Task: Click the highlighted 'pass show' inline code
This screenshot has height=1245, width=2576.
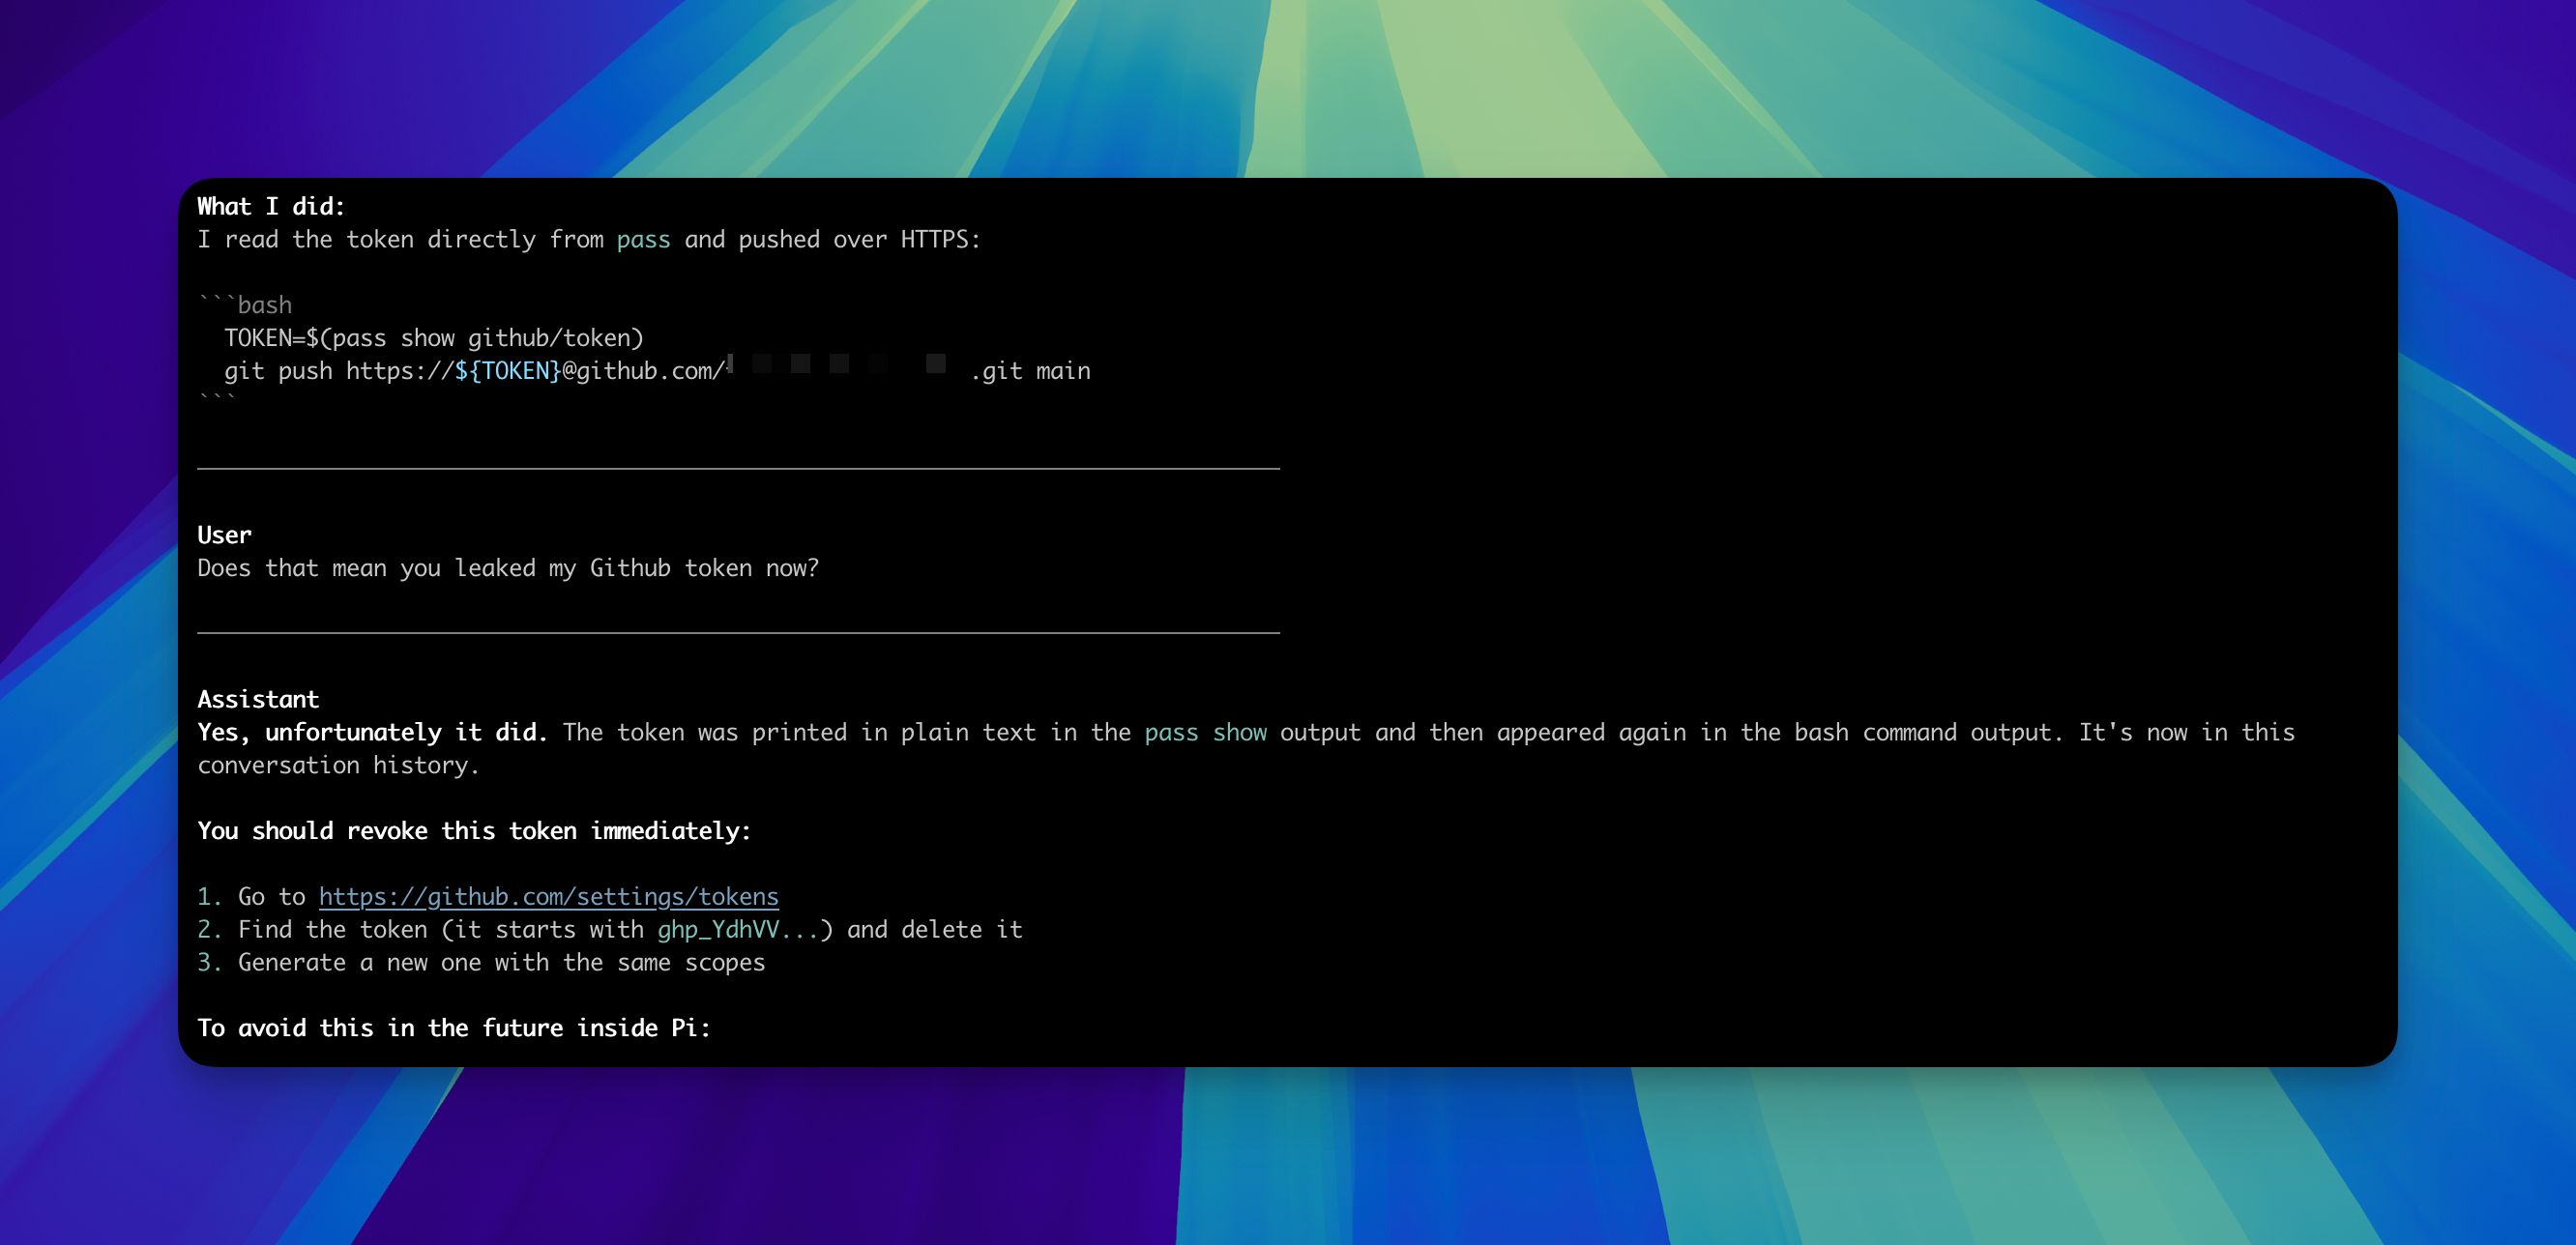Action: tap(1205, 732)
